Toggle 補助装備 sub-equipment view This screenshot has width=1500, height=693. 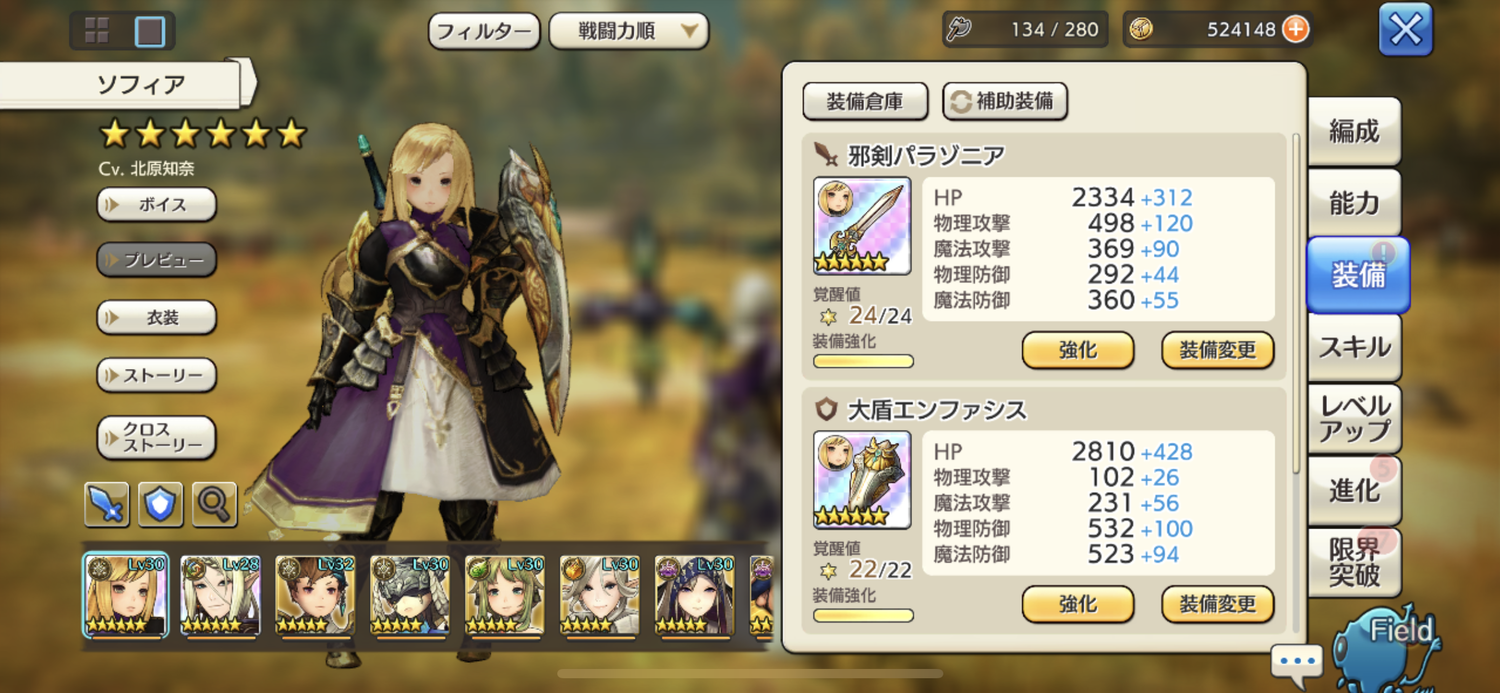click(1005, 101)
